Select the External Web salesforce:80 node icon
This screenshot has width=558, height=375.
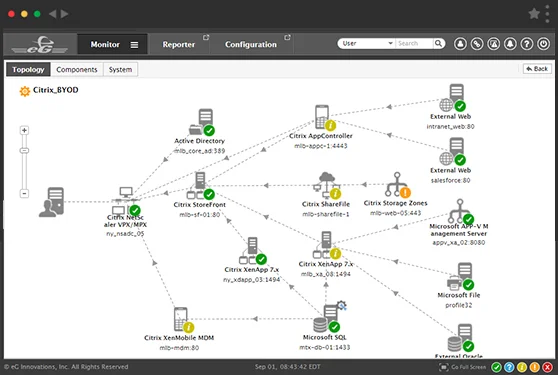(453, 152)
